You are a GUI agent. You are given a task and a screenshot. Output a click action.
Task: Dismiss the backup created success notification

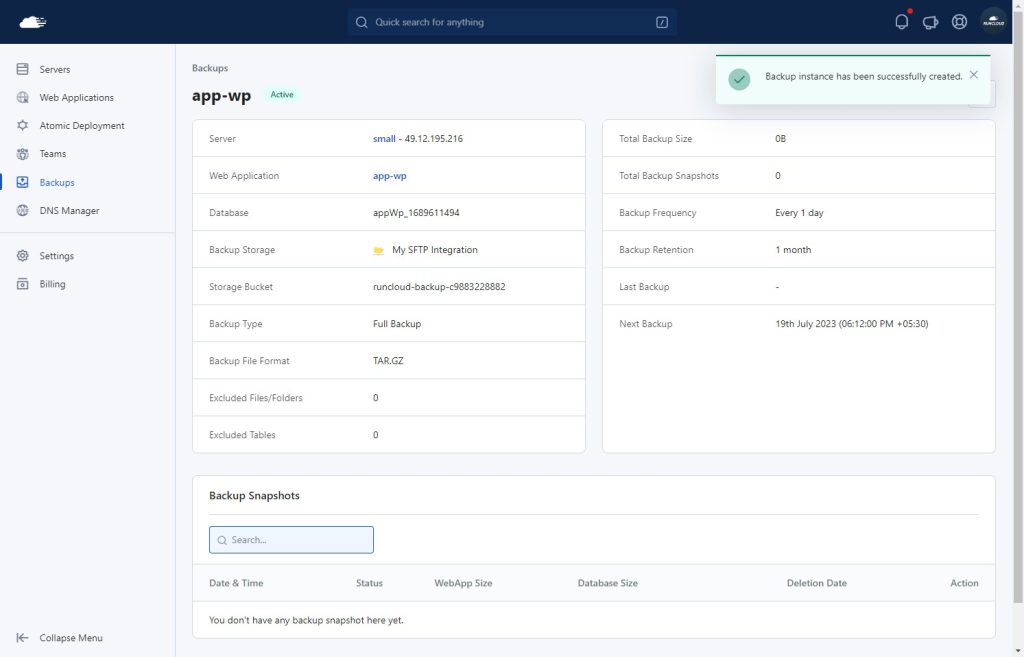tap(974, 75)
